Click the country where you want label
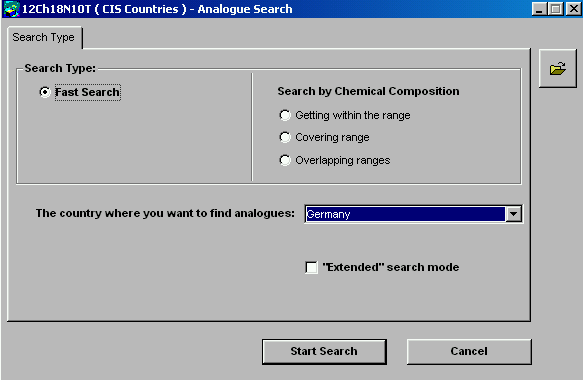583x380 pixels. pos(165,213)
